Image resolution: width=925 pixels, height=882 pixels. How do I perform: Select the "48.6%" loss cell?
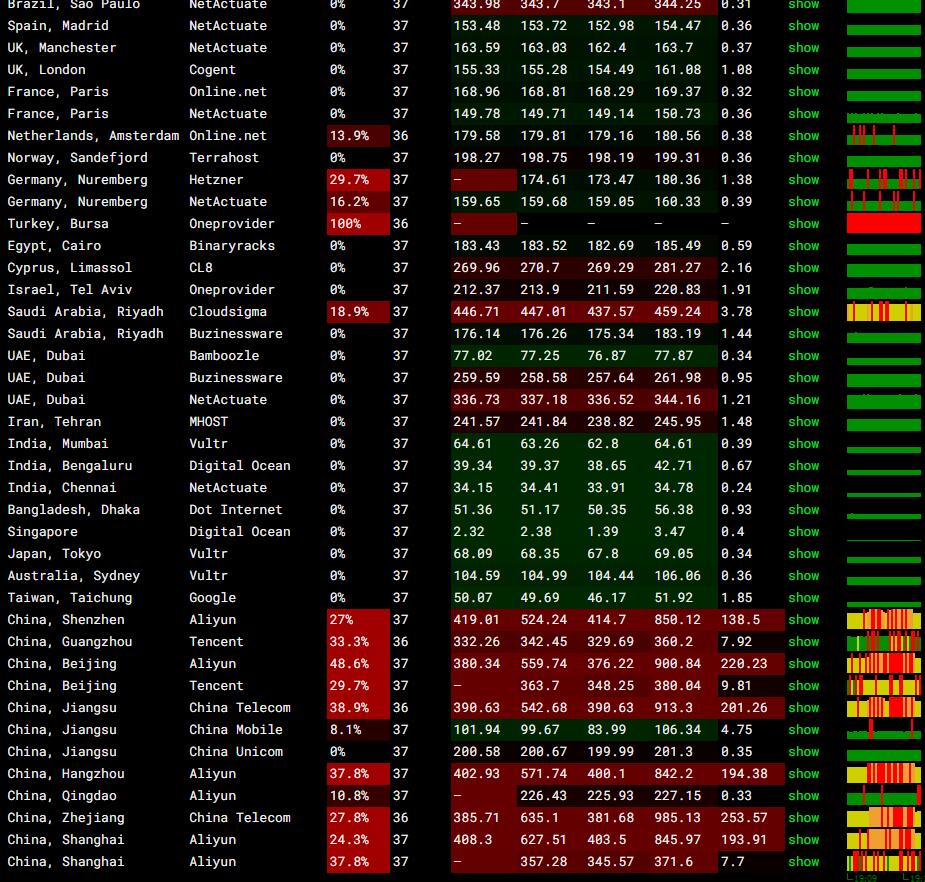tap(358, 664)
